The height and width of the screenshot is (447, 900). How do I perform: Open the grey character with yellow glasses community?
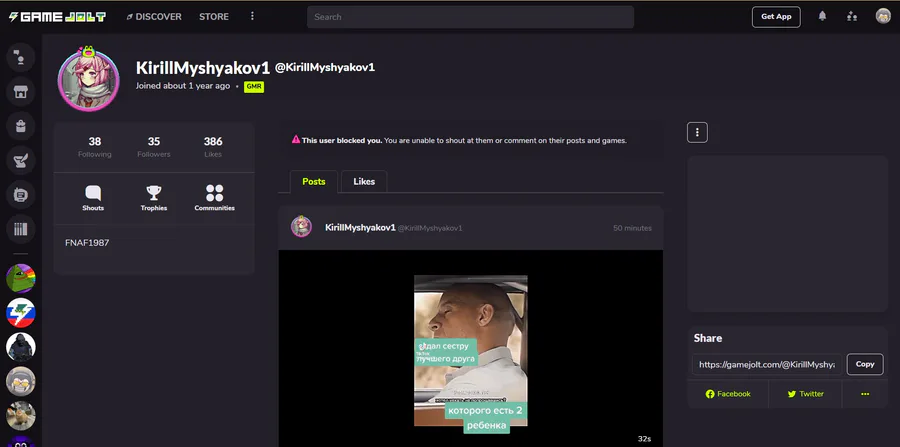(21, 382)
